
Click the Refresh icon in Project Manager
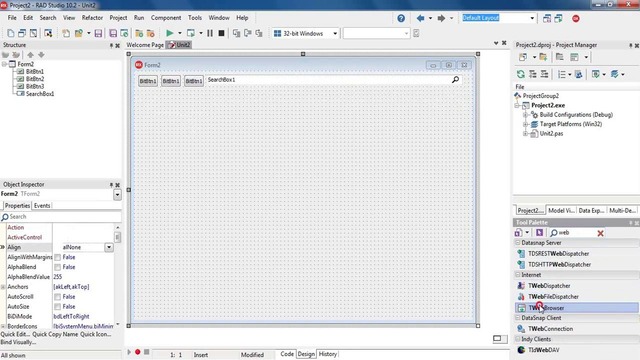pyautogui.click(x=520, y=74)
